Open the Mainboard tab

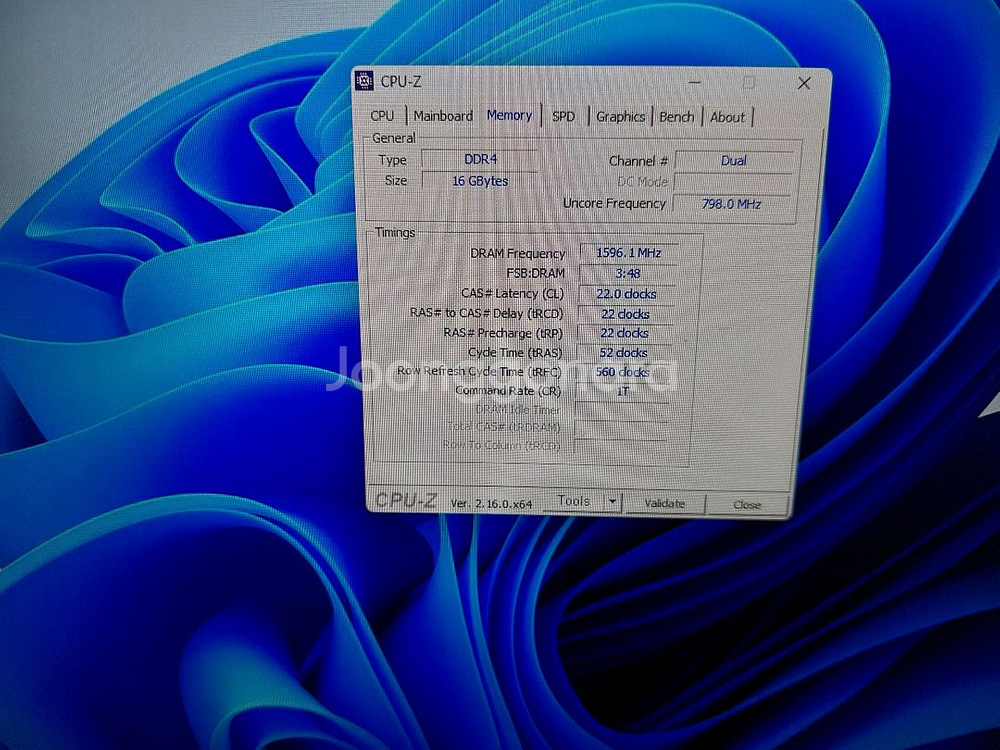(443, 116)
